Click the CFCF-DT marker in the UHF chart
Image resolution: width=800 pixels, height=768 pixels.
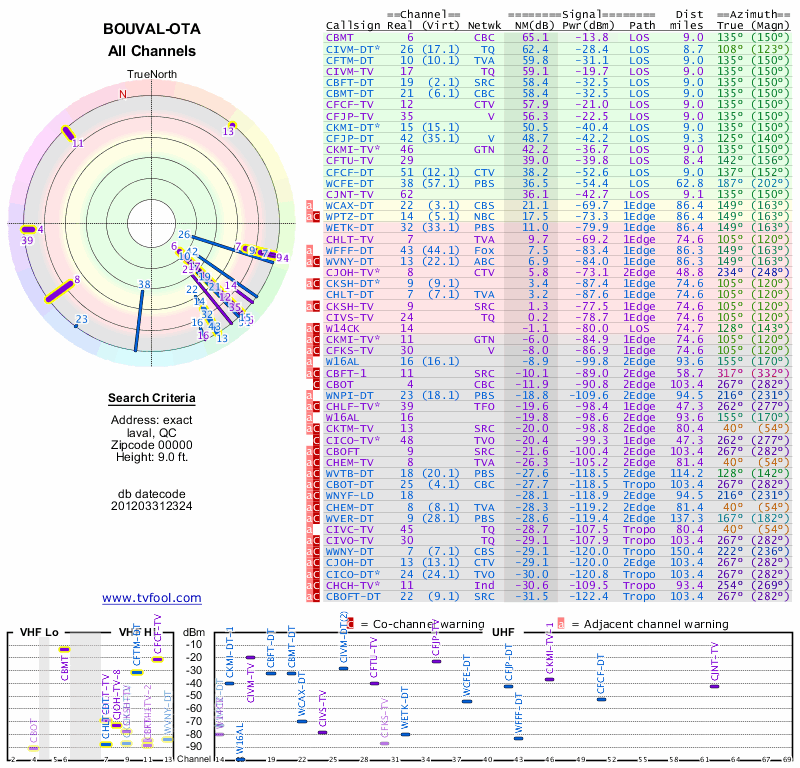pos(602,699)
